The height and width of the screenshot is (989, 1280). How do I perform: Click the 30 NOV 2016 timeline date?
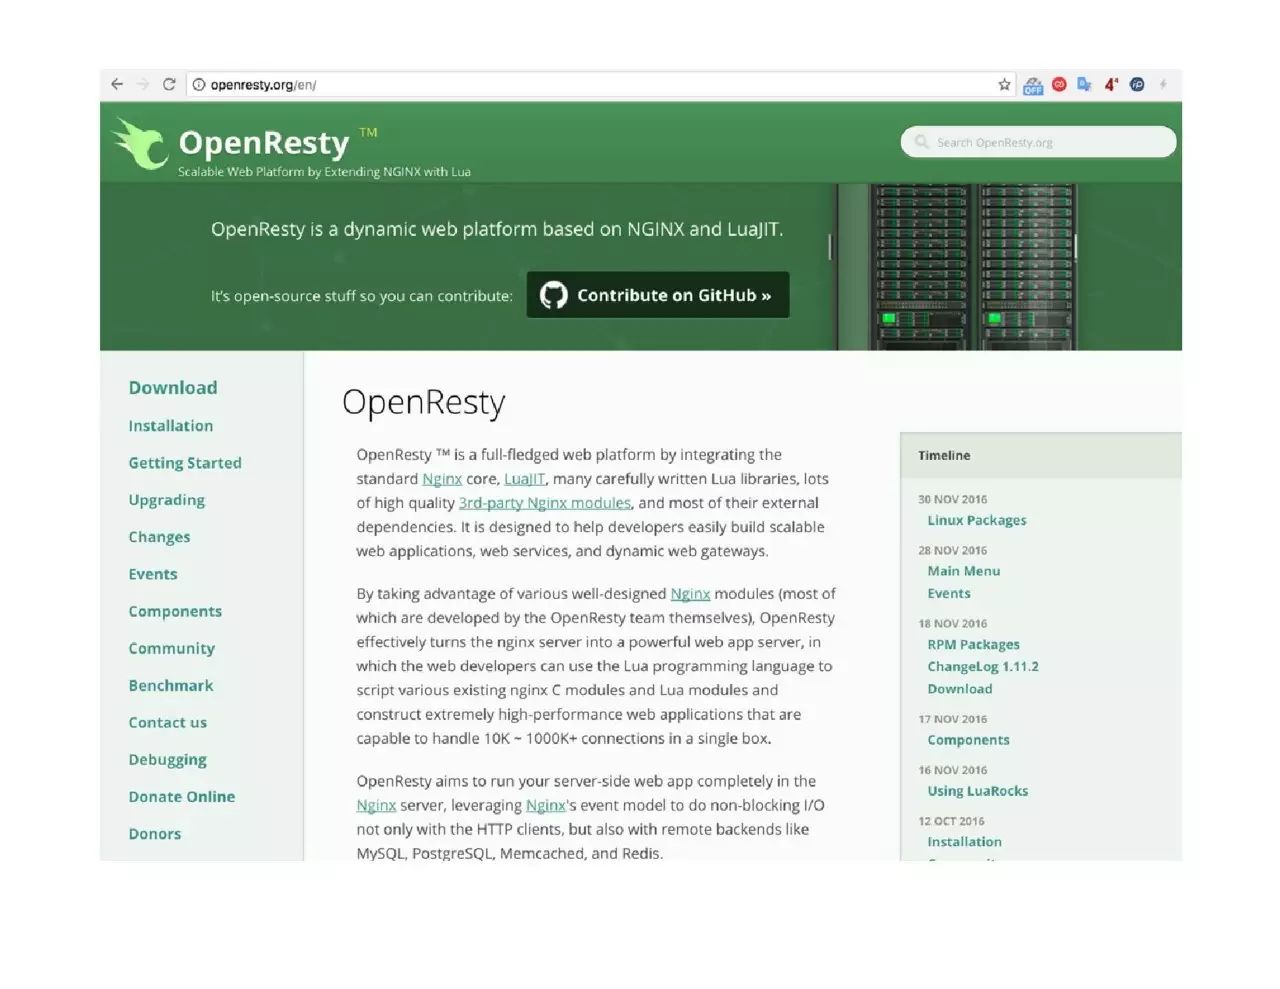pos(953,499)
